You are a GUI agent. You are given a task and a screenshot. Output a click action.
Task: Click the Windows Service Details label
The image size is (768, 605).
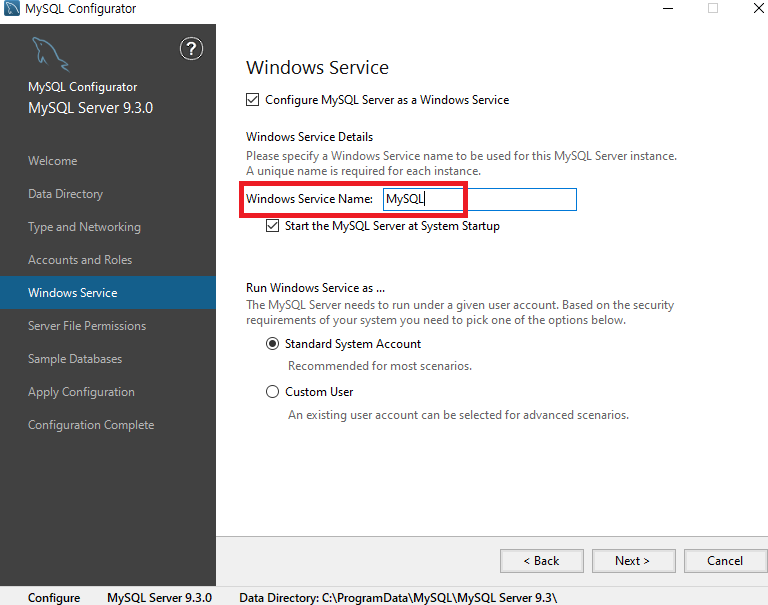coord(310,137)
